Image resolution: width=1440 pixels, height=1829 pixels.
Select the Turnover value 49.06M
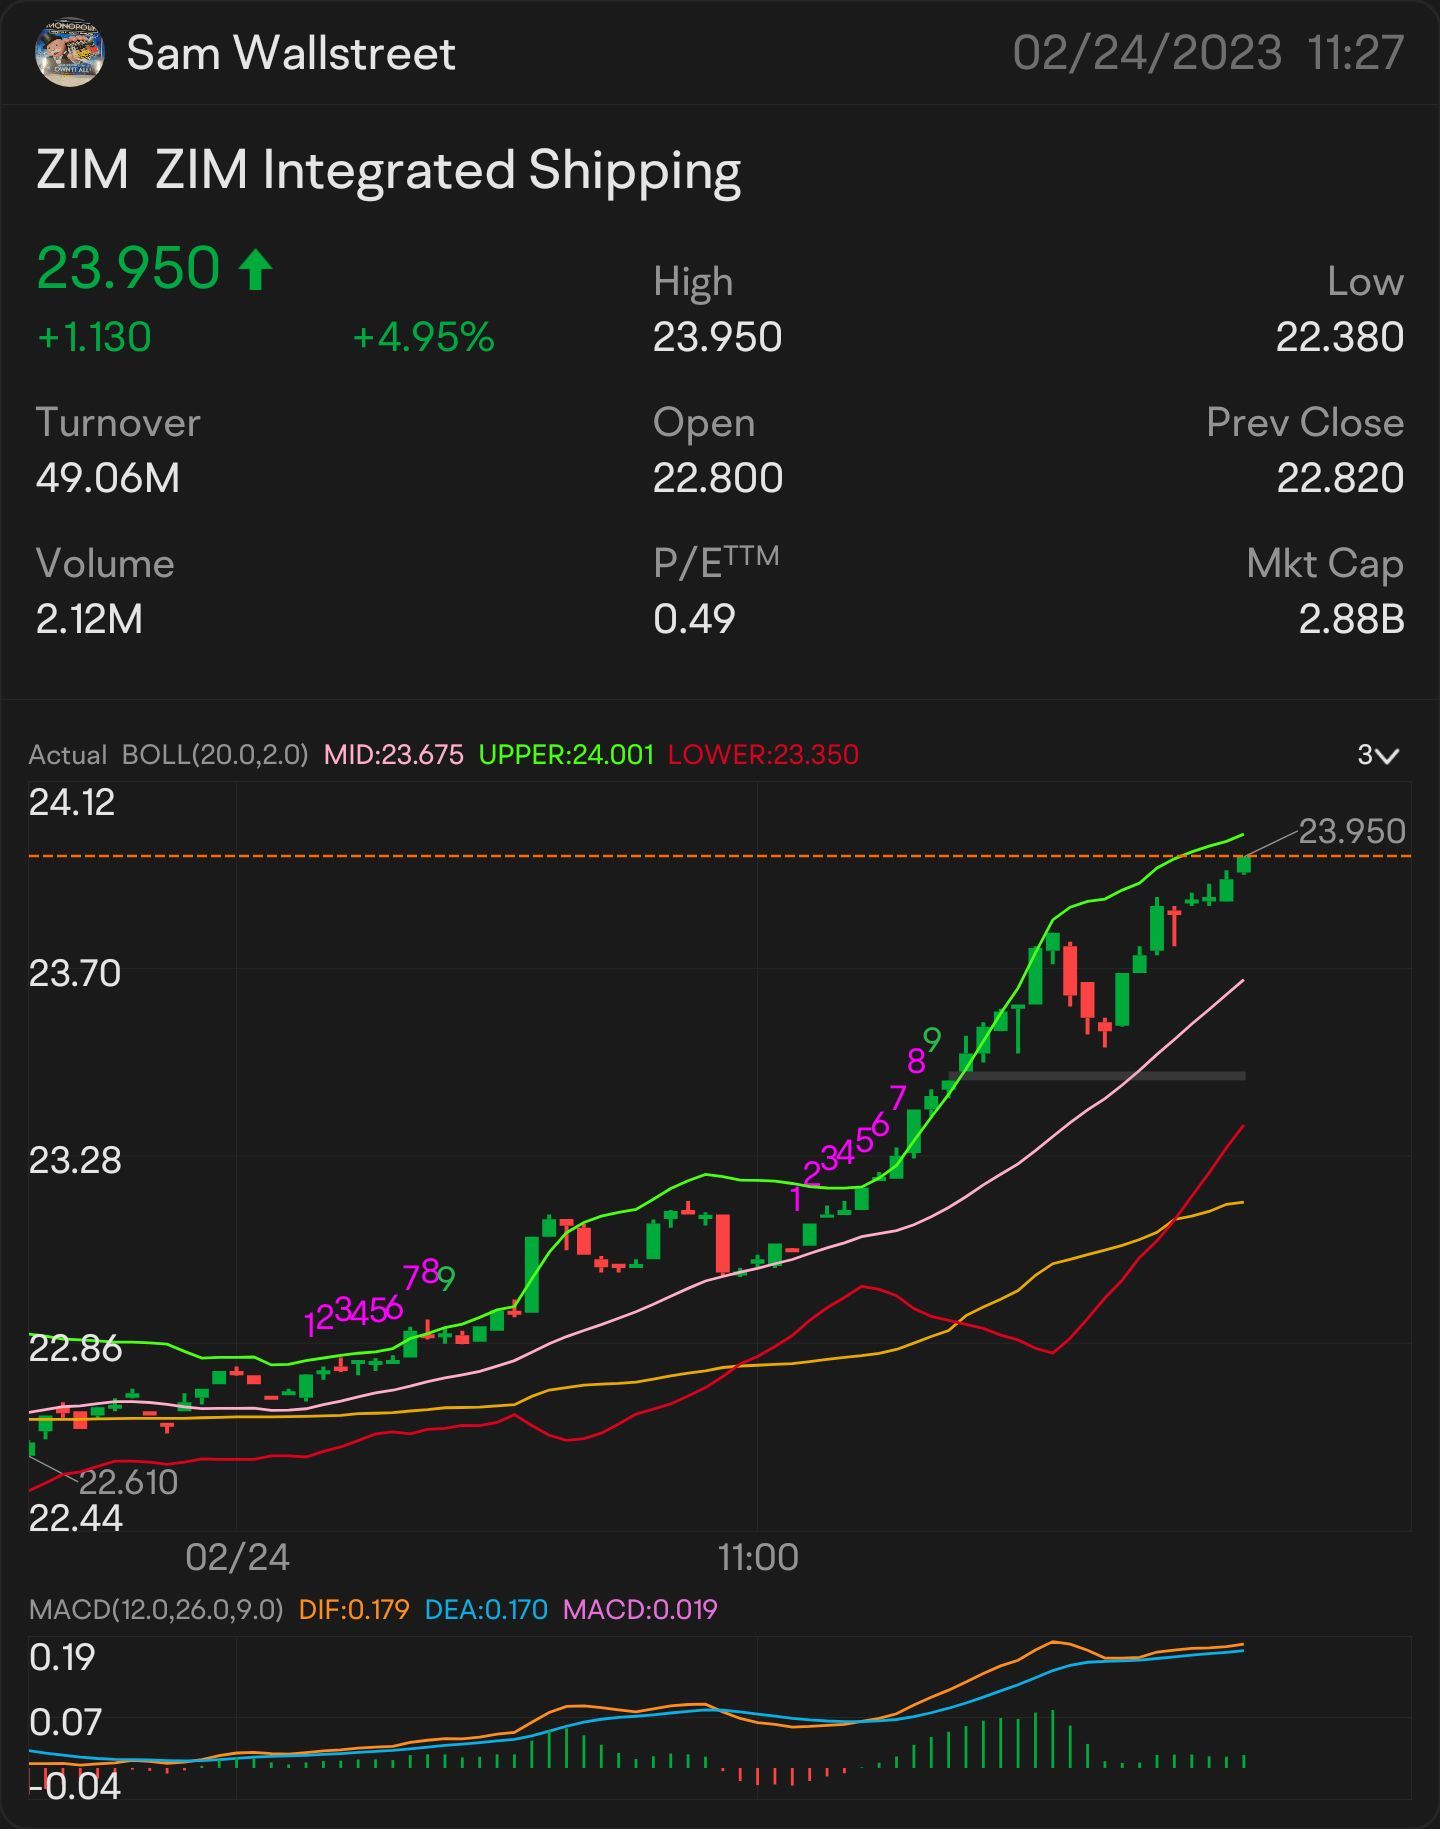tap(108, 478)
